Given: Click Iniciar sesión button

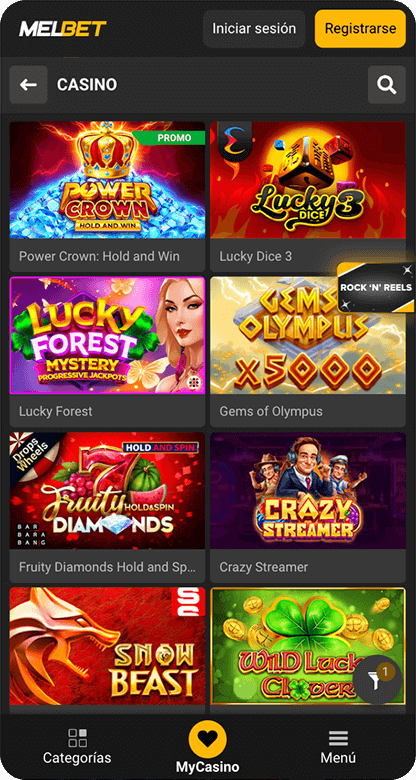Looking at the screenshot, I should click(x=254, y=29).
